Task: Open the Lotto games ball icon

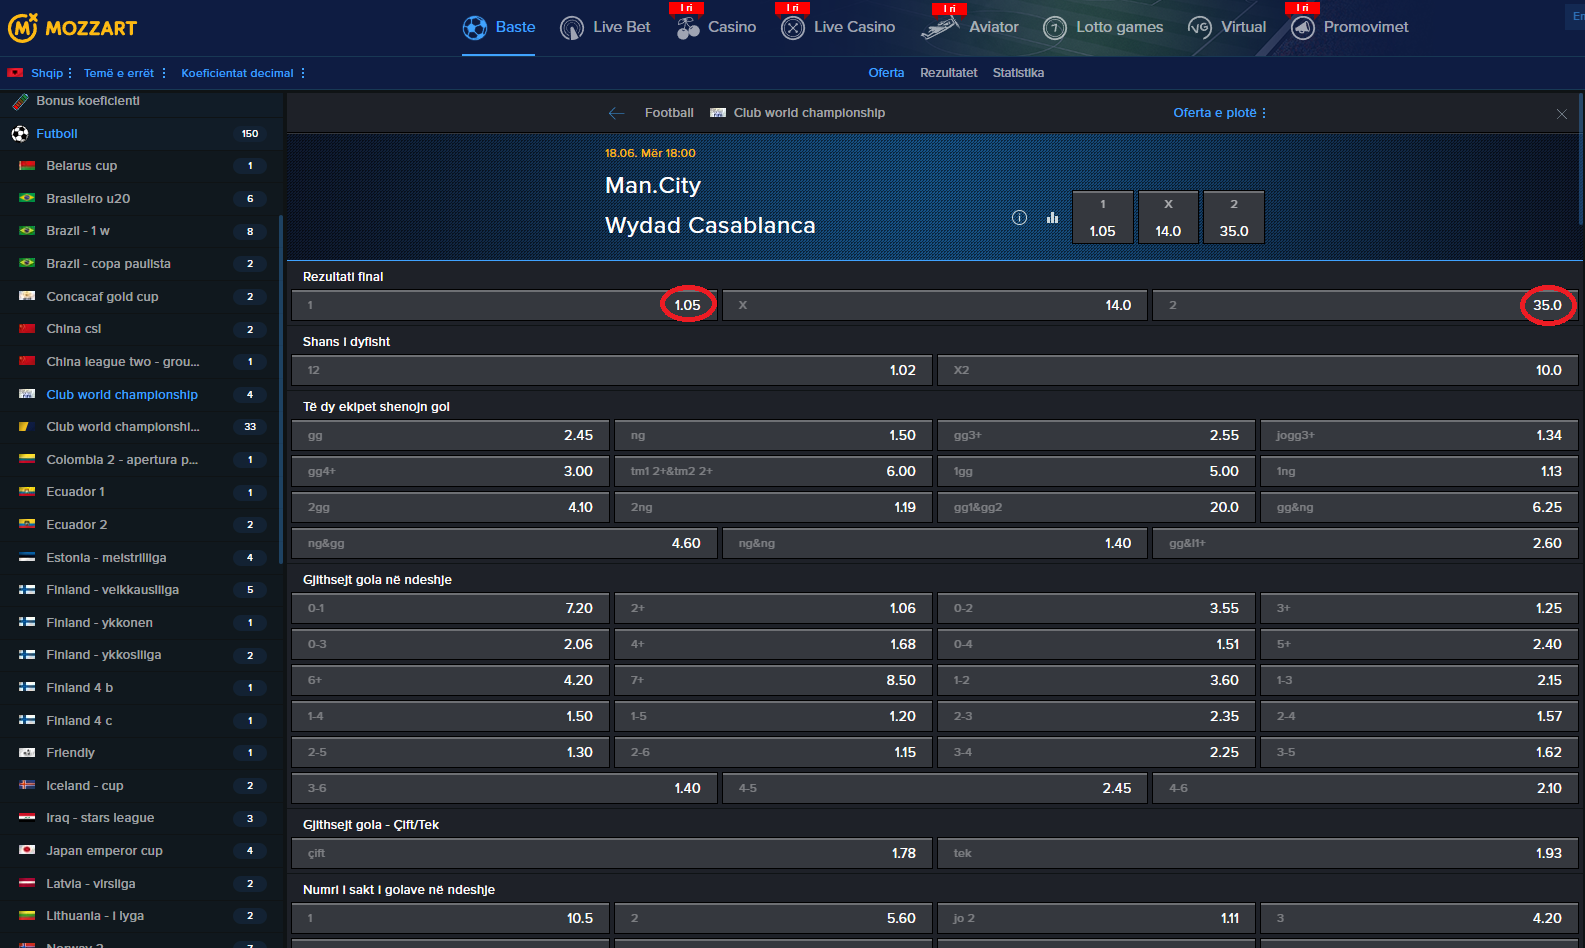Action: [x=1055, y=28]
